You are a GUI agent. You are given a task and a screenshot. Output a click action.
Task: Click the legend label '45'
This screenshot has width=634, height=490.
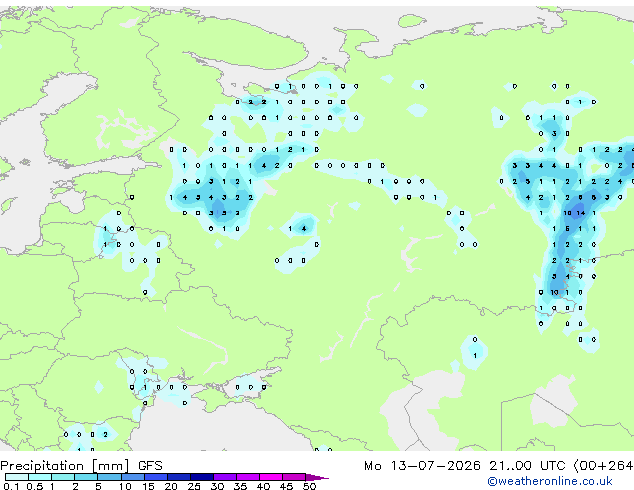pyautogui.click(x=286, y=486)
